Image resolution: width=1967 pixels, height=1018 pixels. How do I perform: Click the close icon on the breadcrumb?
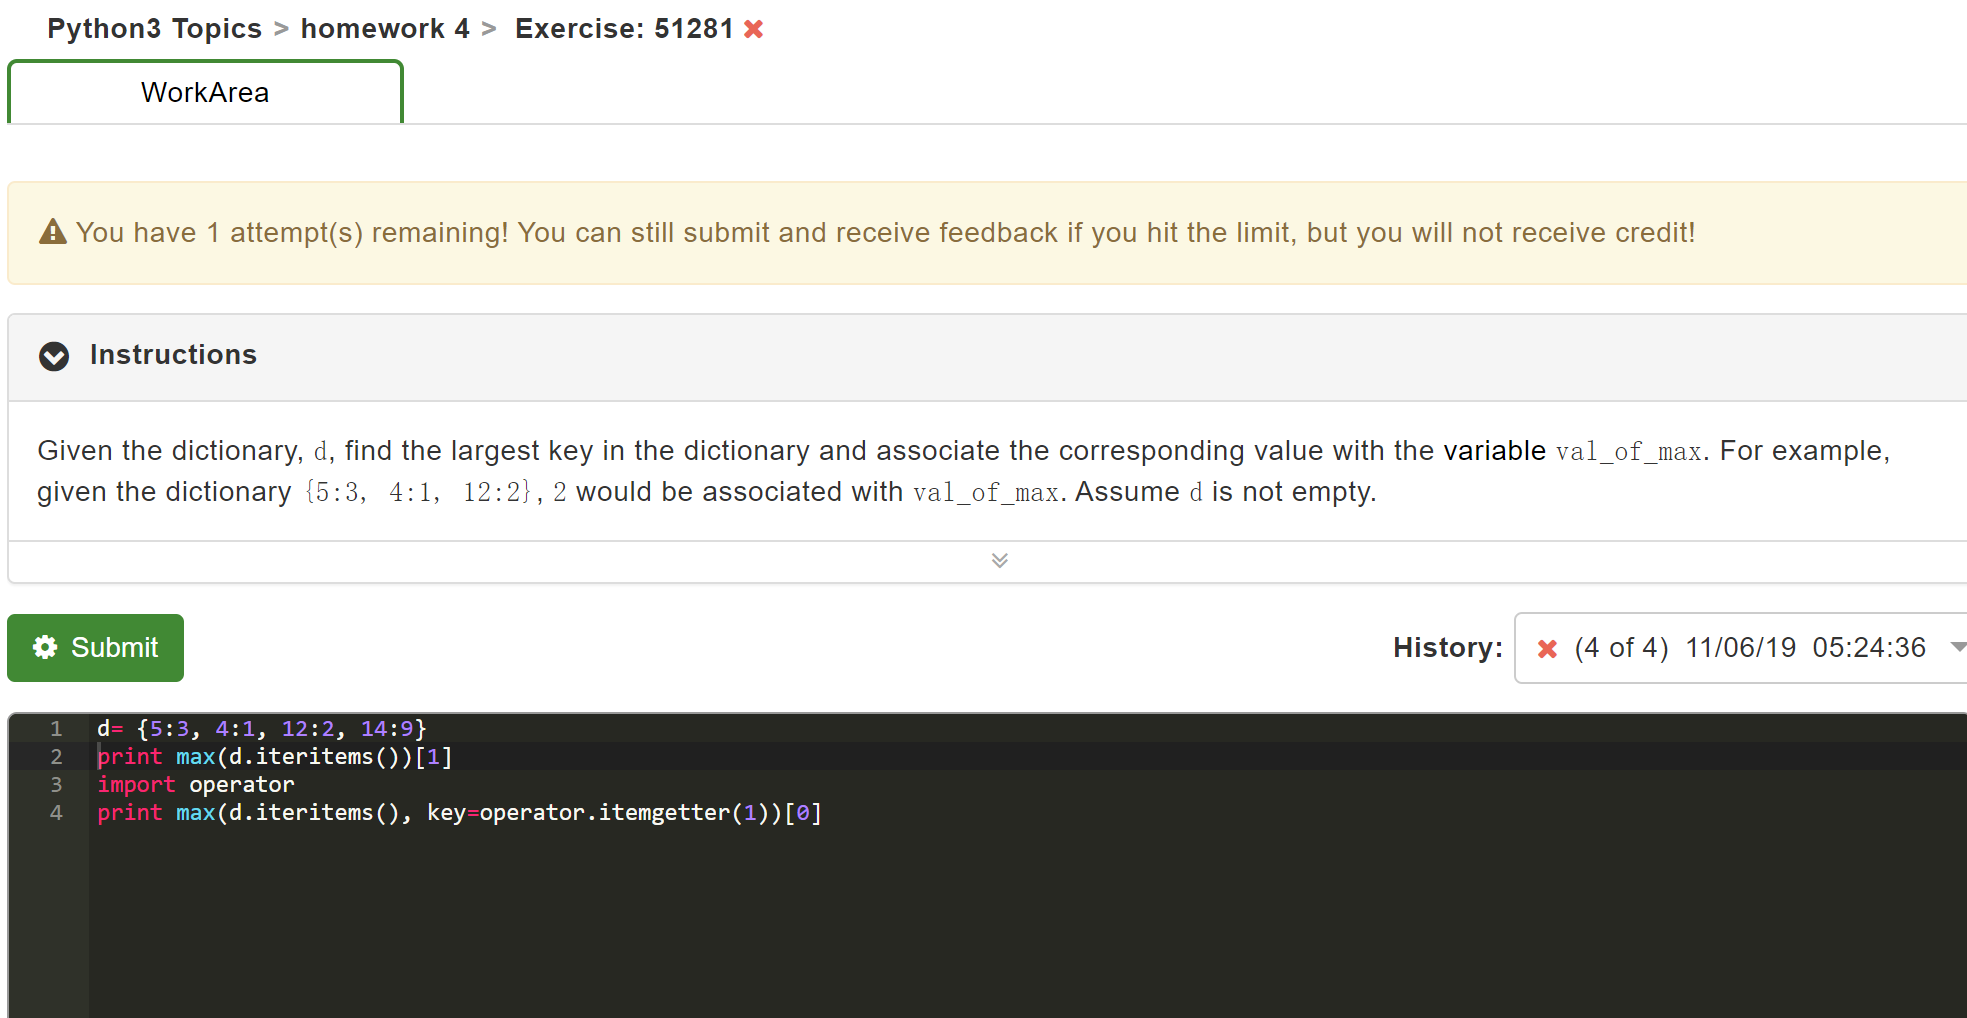(753, 29)
